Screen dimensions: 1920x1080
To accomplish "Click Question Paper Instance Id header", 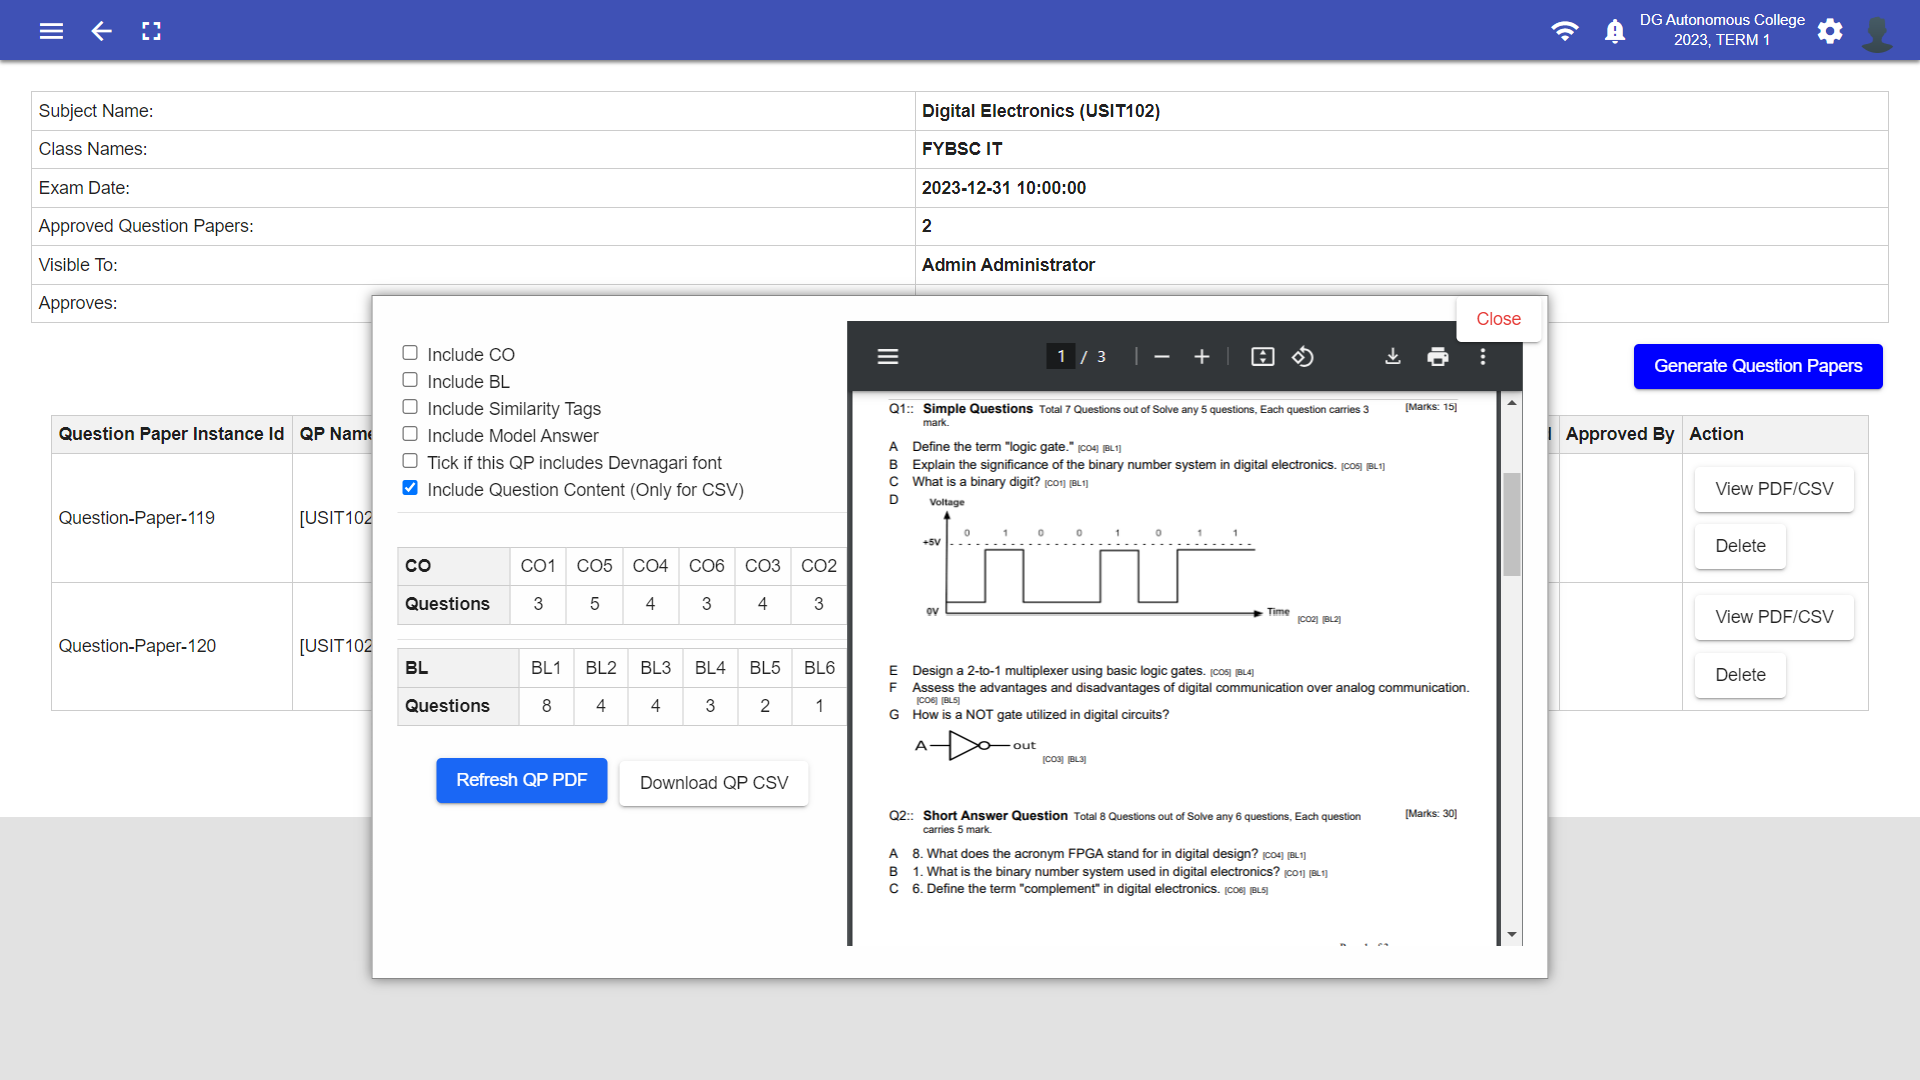I will (x=171, y=434).
